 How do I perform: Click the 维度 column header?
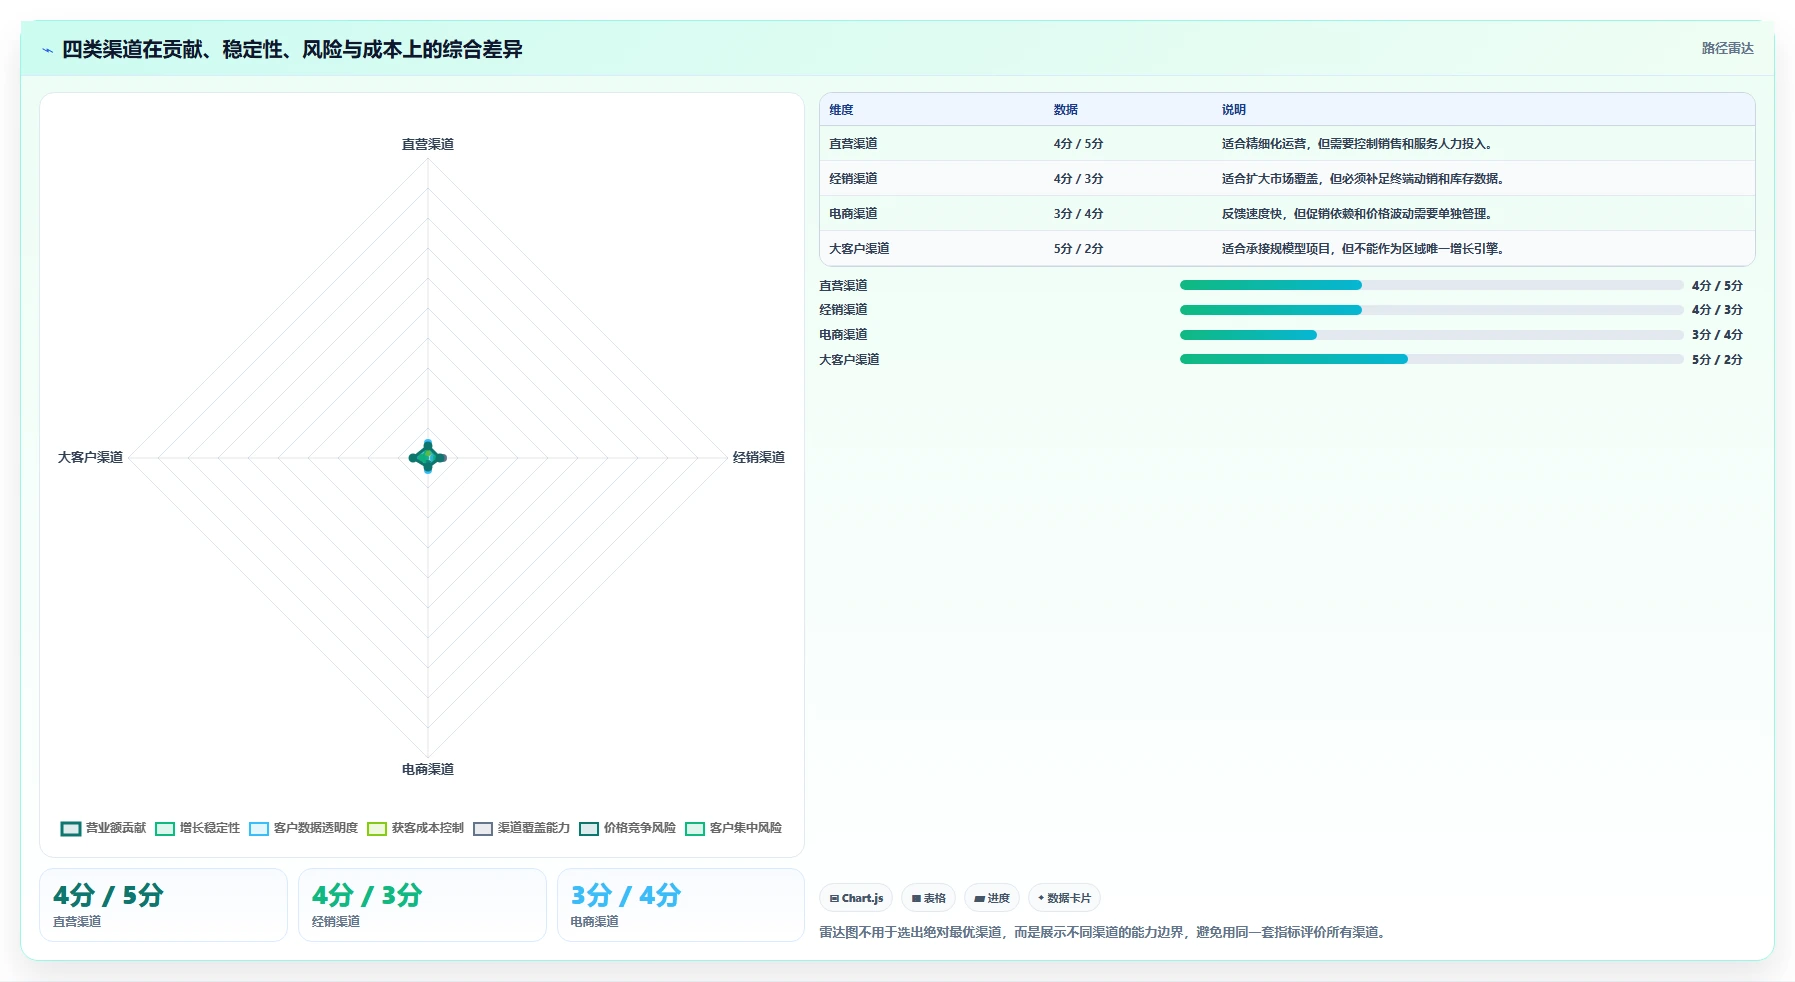coord(841,110)
